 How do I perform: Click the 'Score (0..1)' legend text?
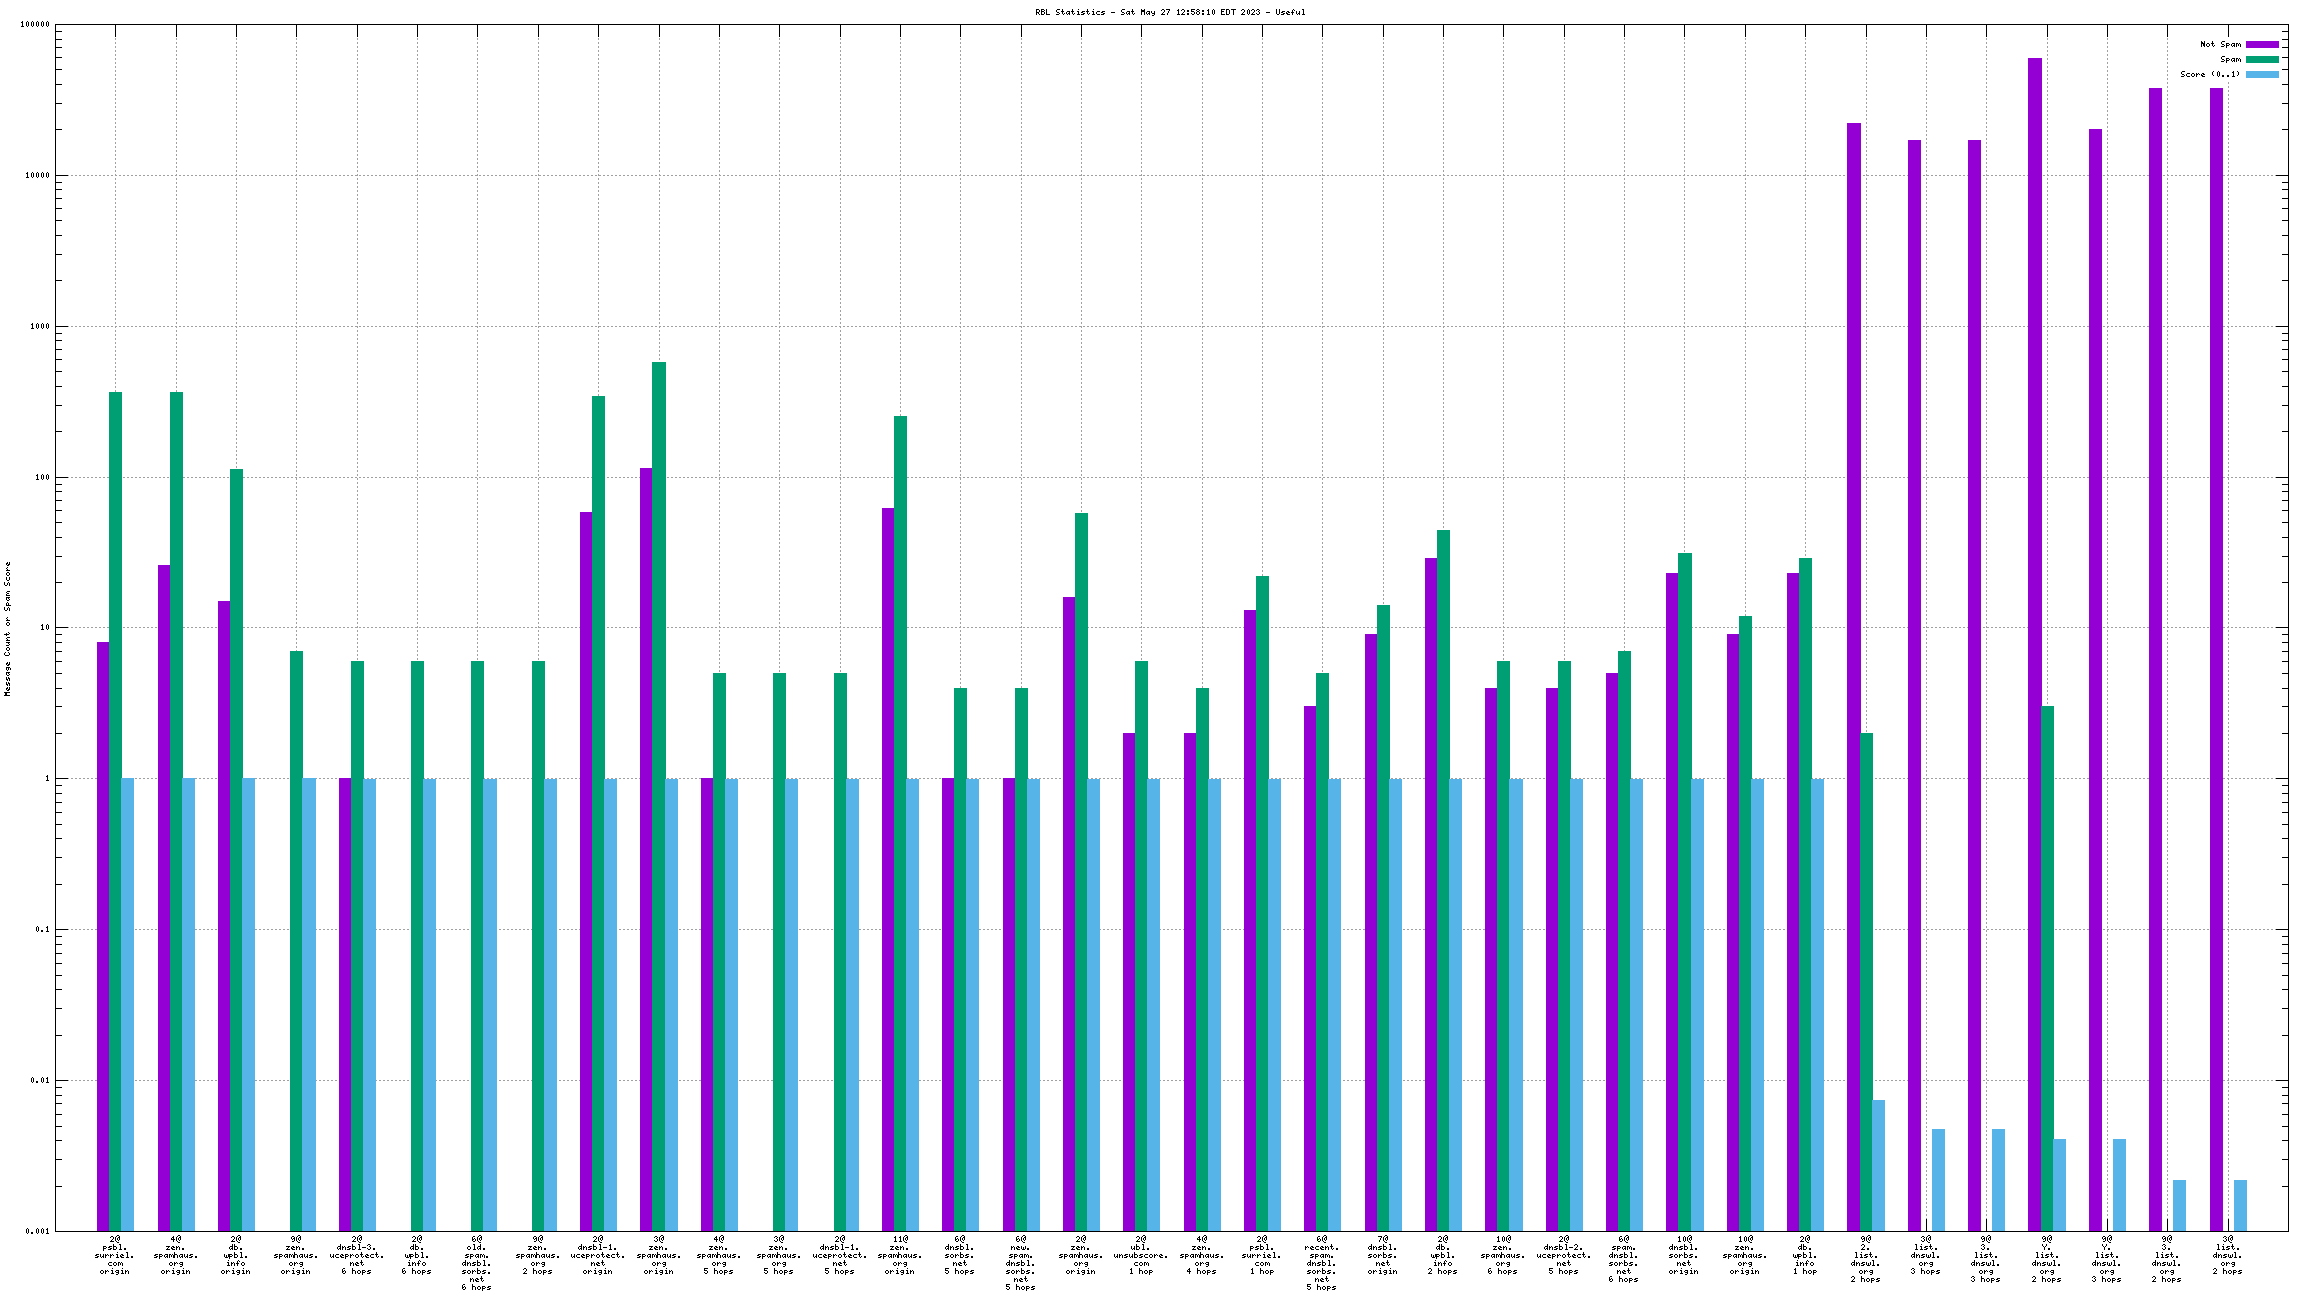(x=2210, y=74)
